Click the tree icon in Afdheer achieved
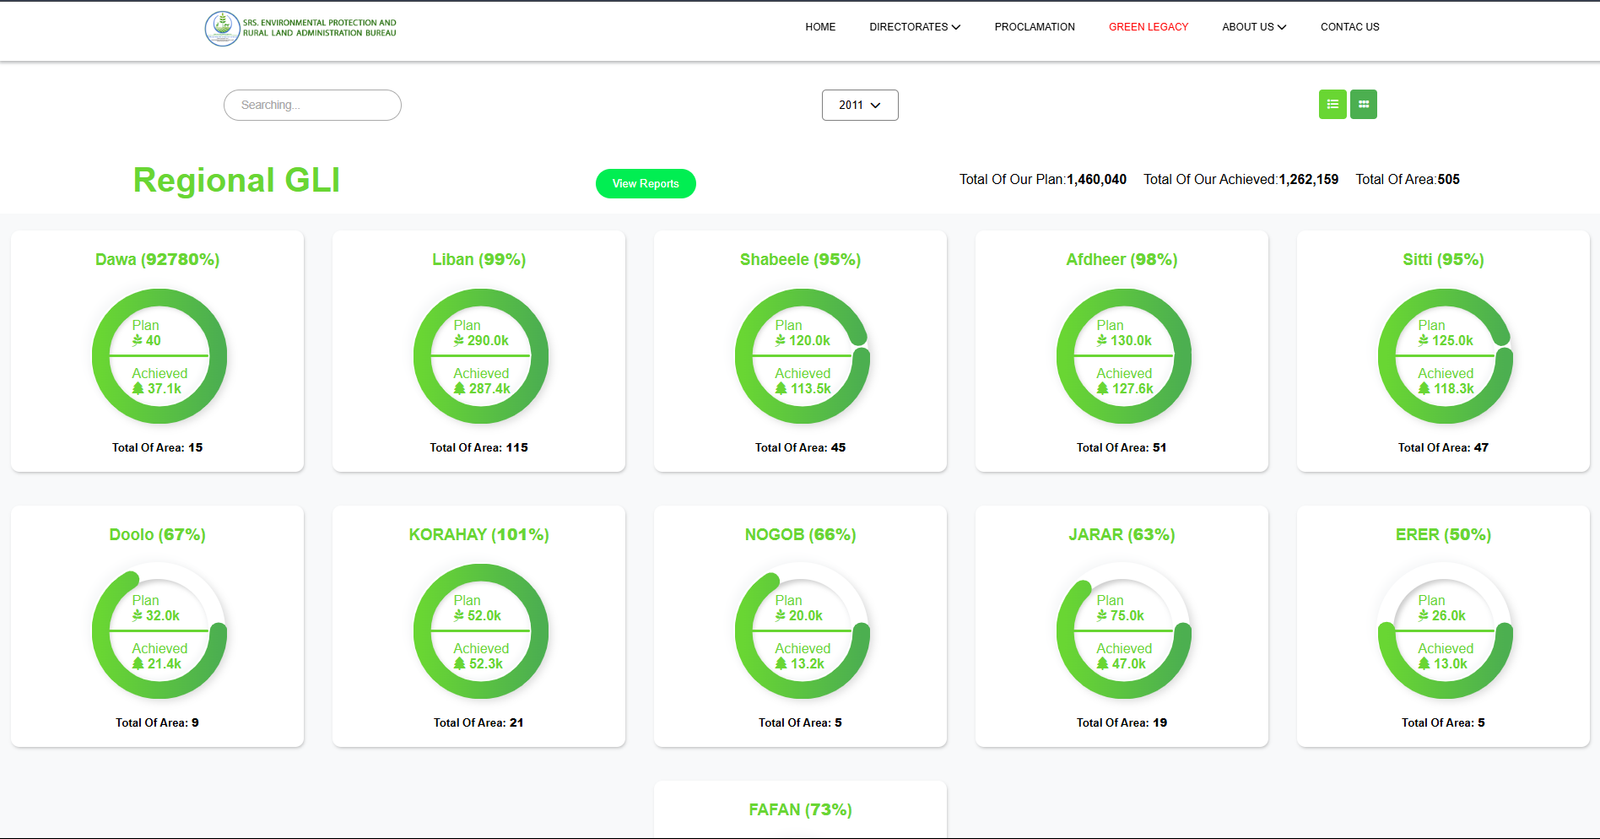Screen dimensions: 1600x839 pyautogui.click(x=1102, y=389)
